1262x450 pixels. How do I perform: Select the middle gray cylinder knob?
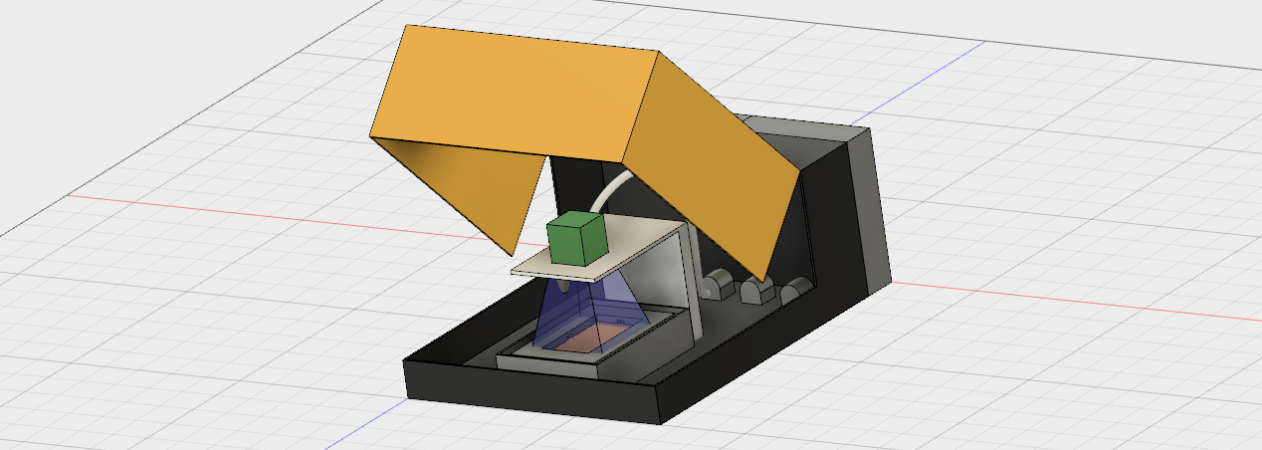click(757, 291)
